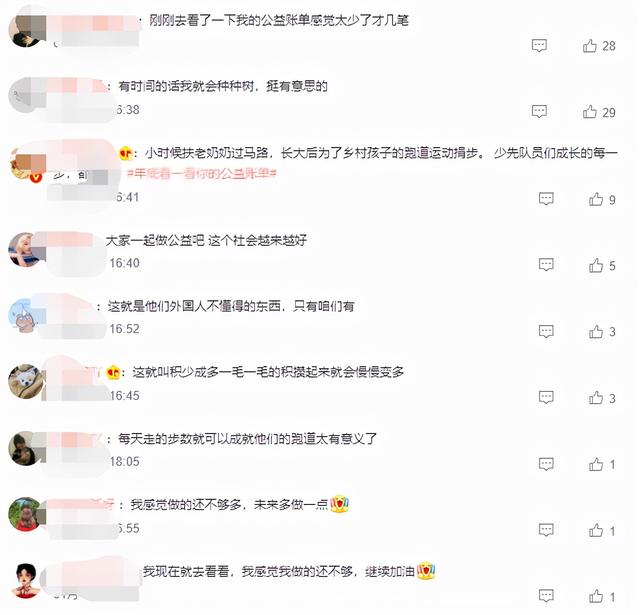Viewport: 640px width, 615px height.
Task: Reply to the 种种树 comment
Action: (x=539, y=111)
